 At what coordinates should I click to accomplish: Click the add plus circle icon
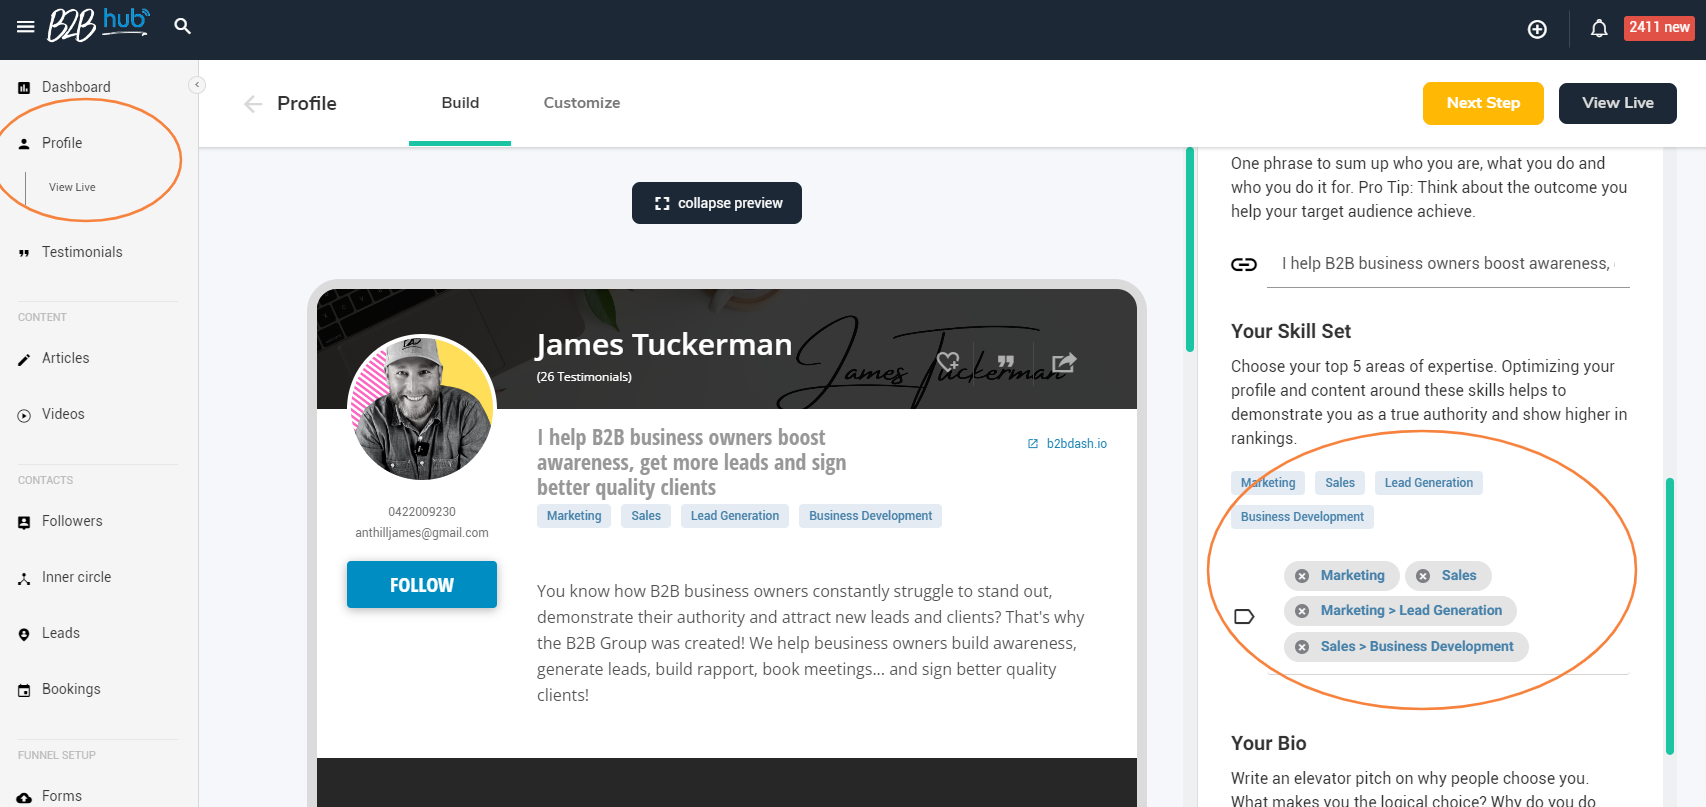tap(1537, 29)
